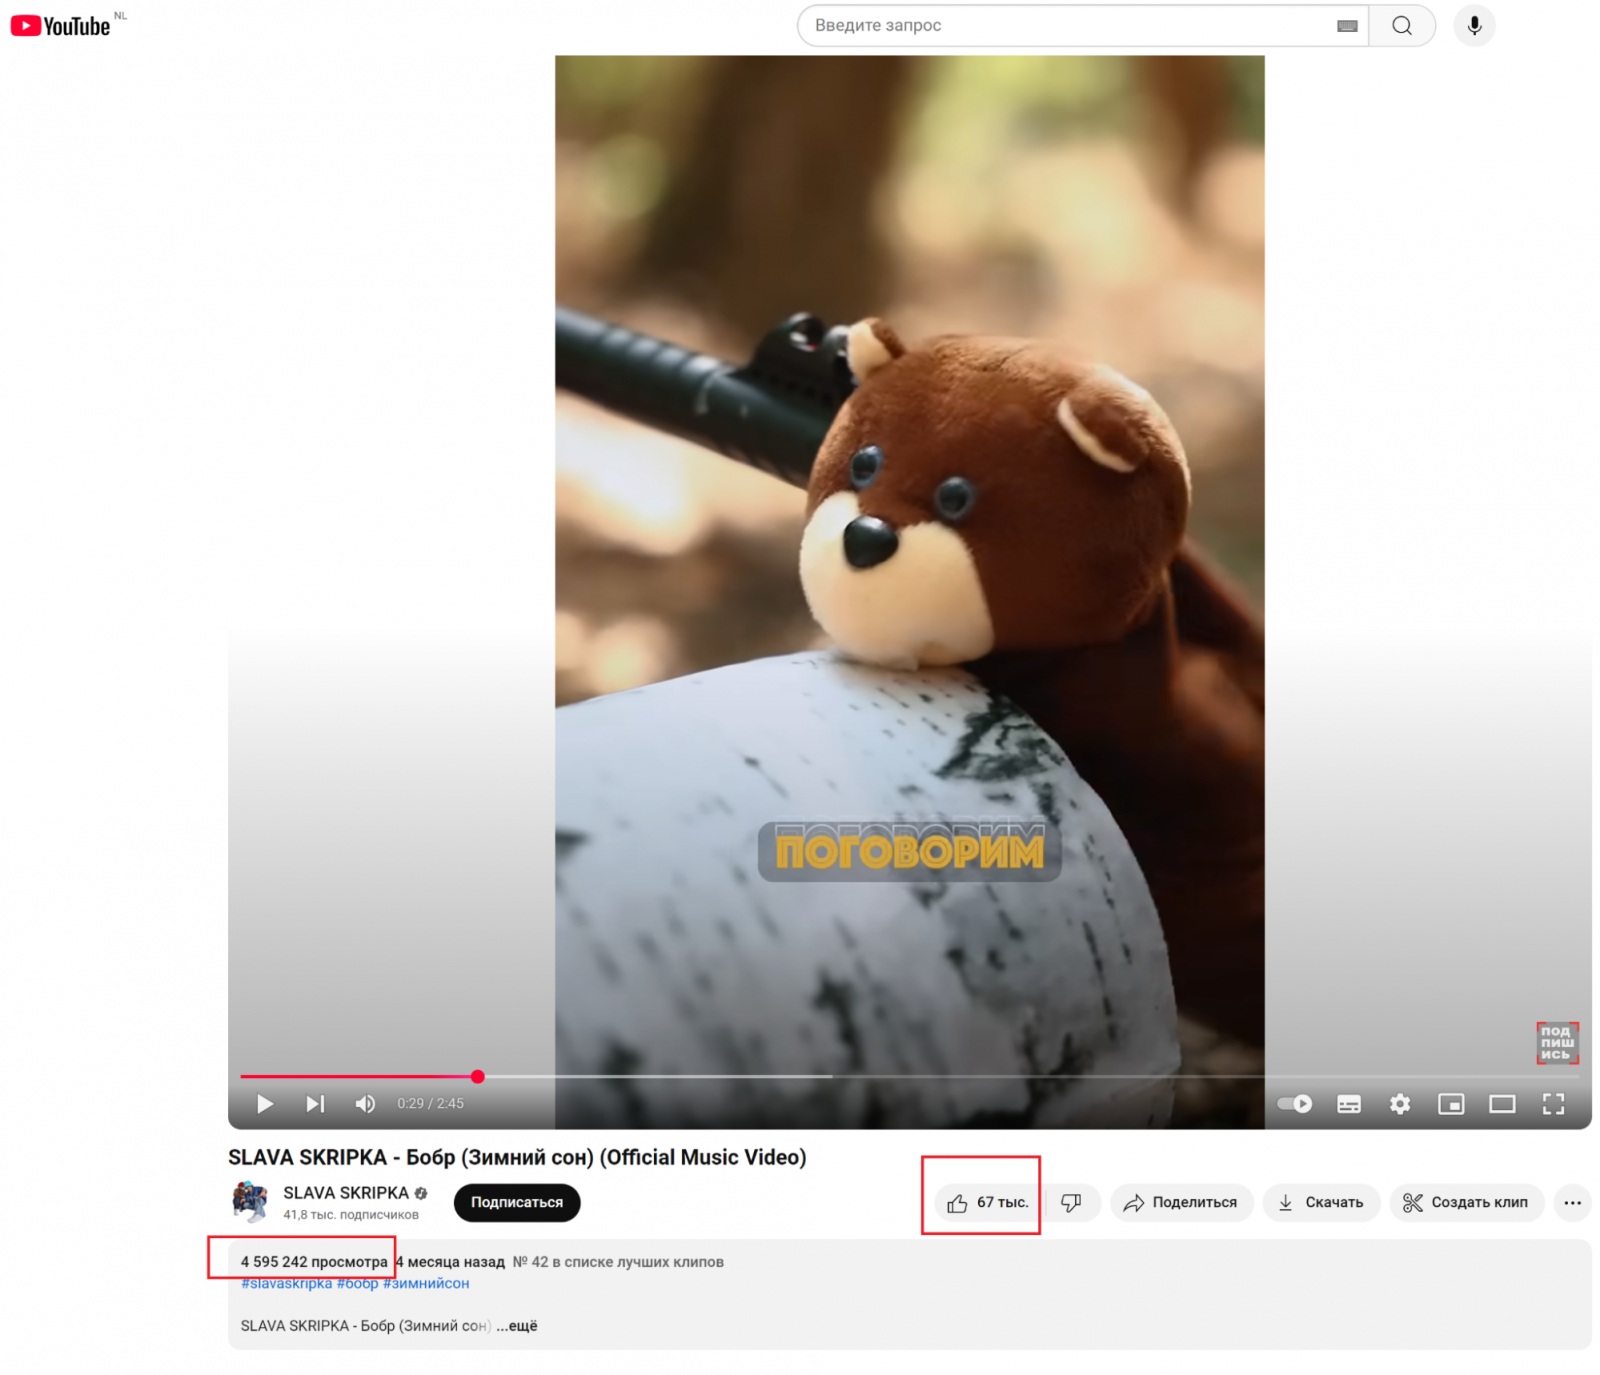
Task: Dislike the video with thumbs down
Action: [1071, 1202]
